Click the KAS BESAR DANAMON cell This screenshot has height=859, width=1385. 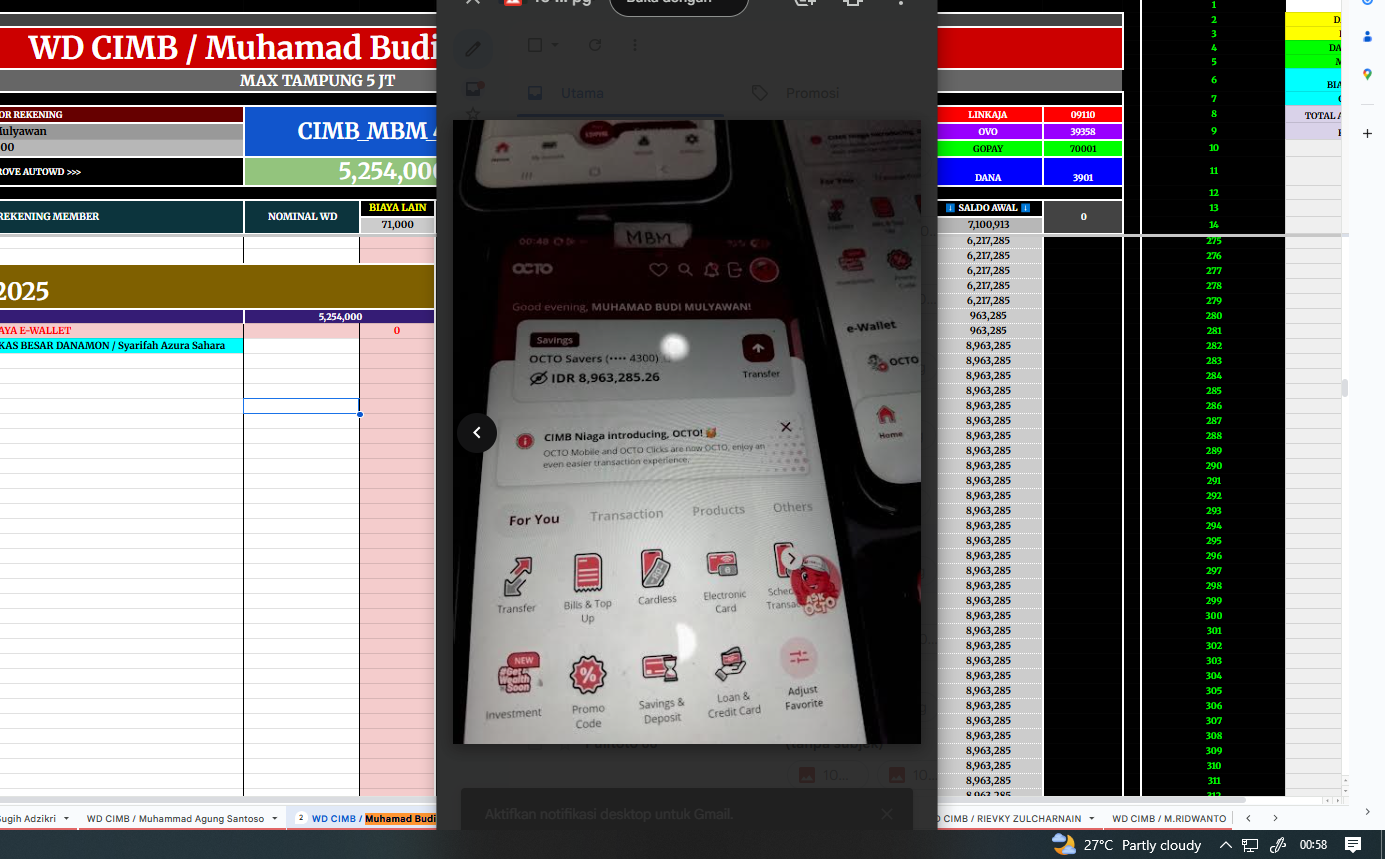pos(121,346)
